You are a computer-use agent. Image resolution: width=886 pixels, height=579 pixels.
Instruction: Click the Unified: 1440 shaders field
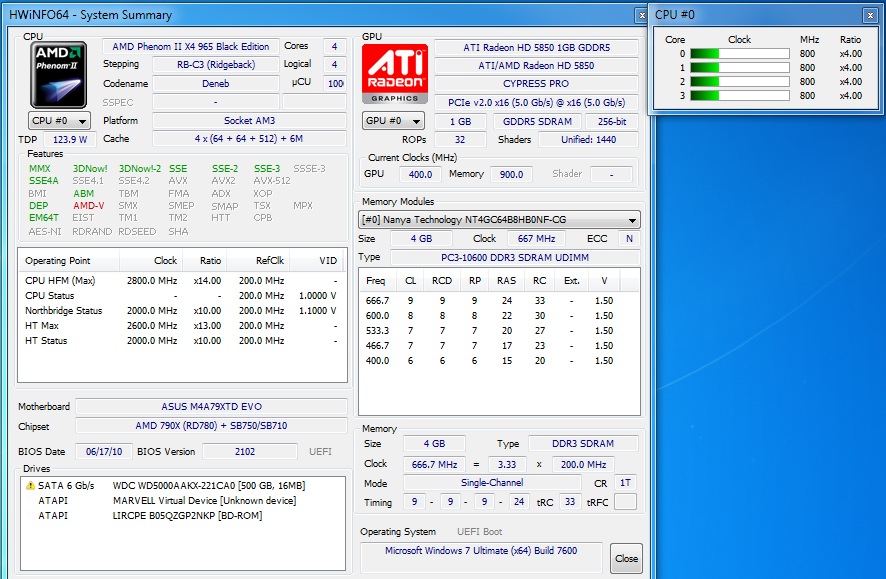[588, 140]
